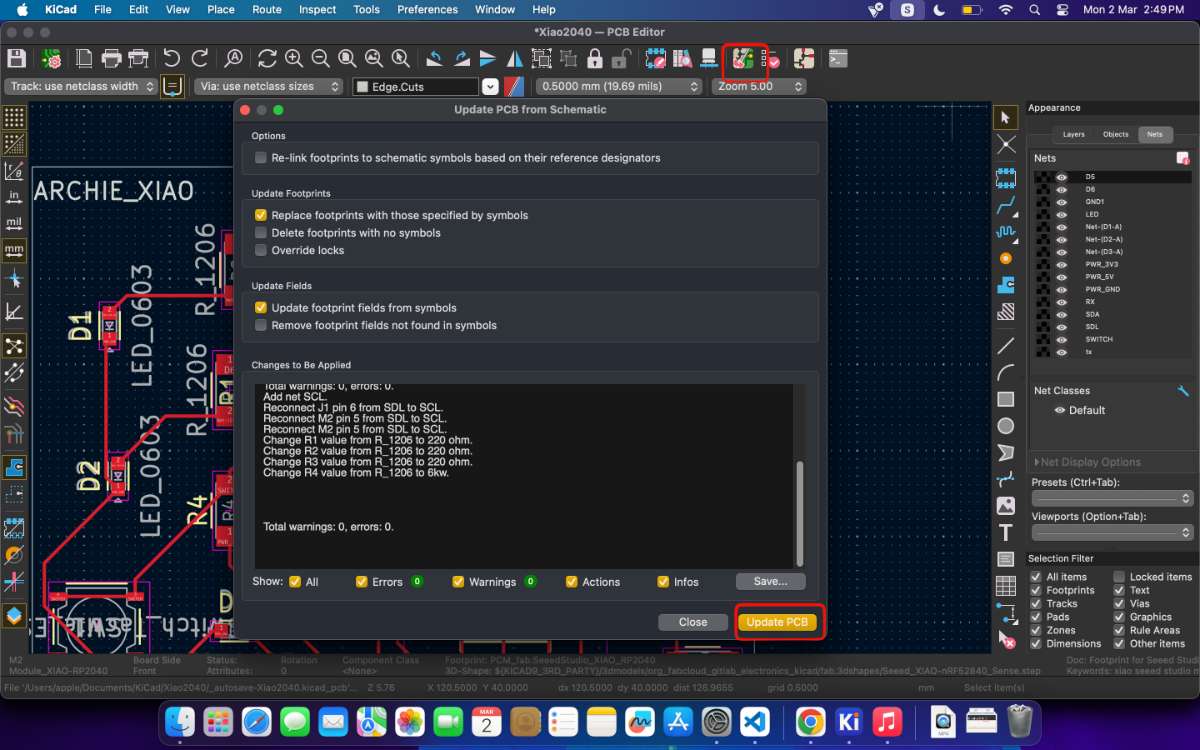Hide the GND1 net visibility eye
The image size is (1200, 750).
tap(1062, 202)
